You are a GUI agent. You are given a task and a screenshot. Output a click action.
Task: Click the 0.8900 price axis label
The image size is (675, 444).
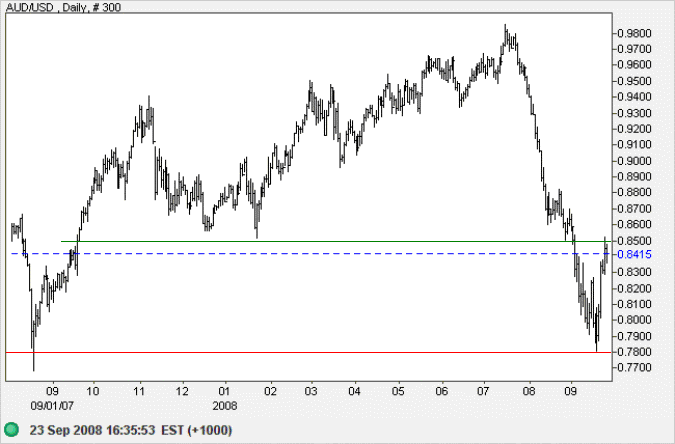[x=634, y=177]
